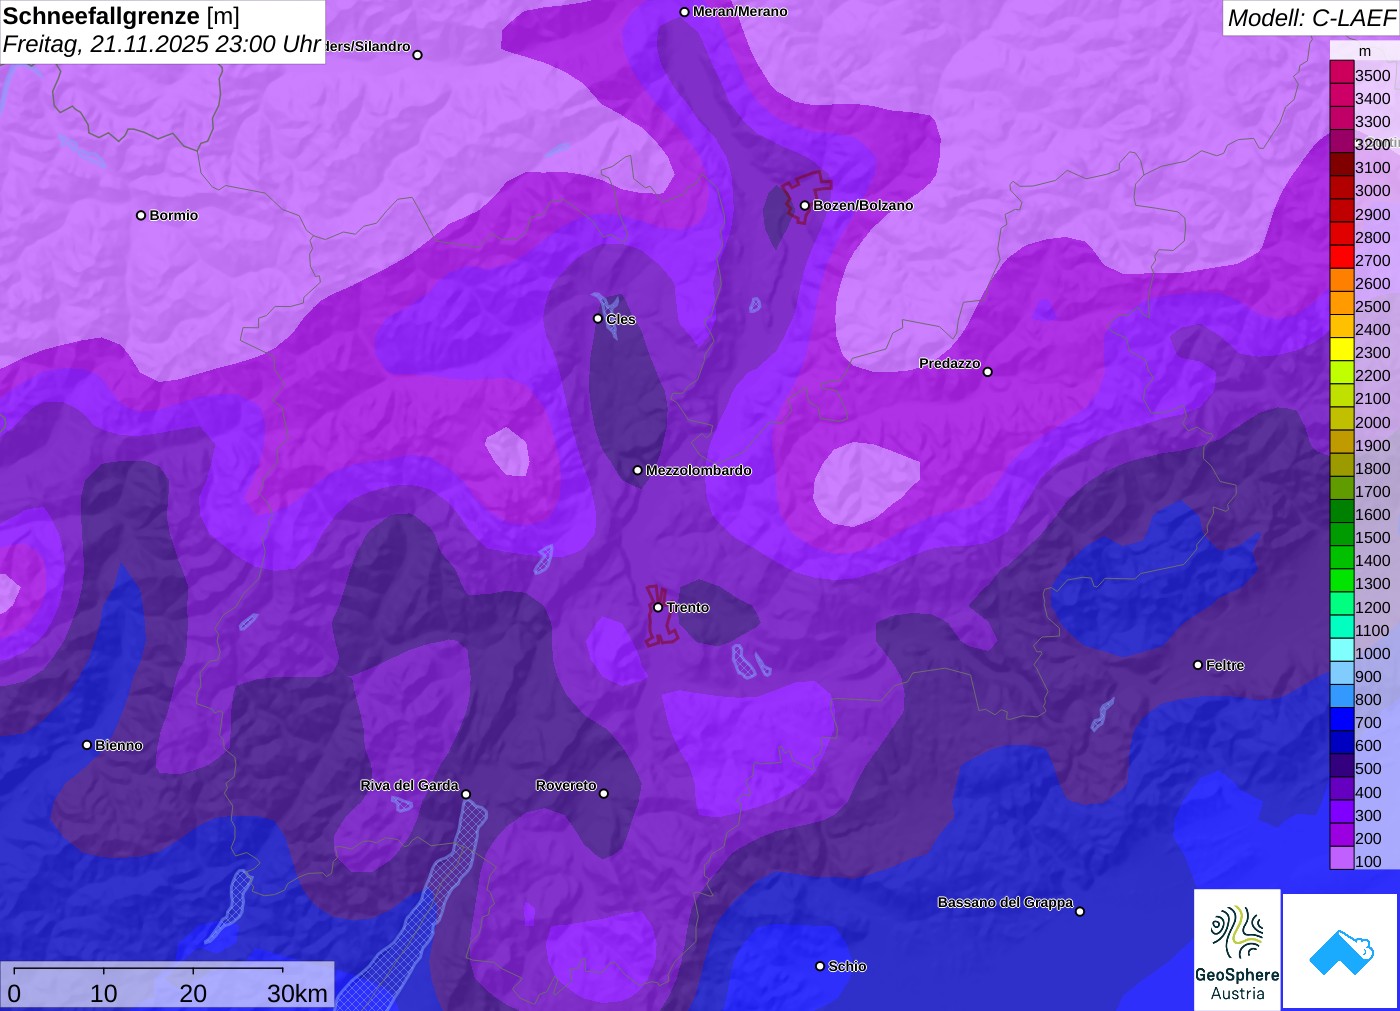Select the Bienno city marker dot
The height and width of the screenshot is (1011, 1400).
point(87,745)
